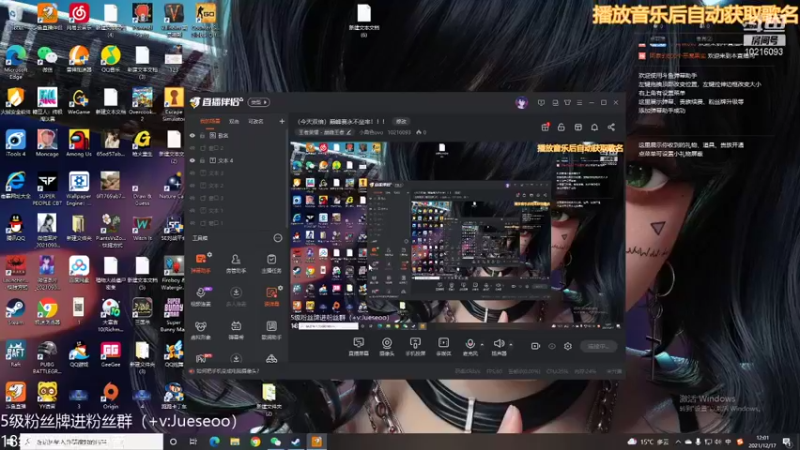Toggle lock on the first source layer
Screen dimensions: 800x450
[x=203, y=136]
